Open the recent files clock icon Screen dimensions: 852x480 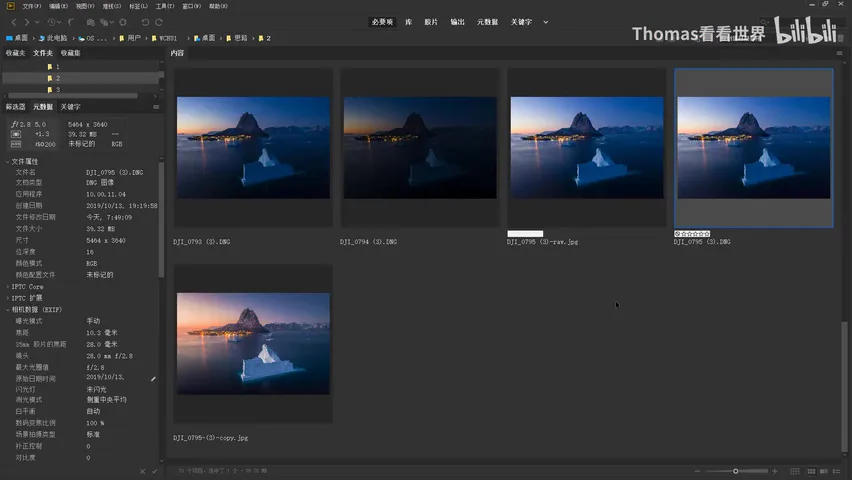(51, 22)
